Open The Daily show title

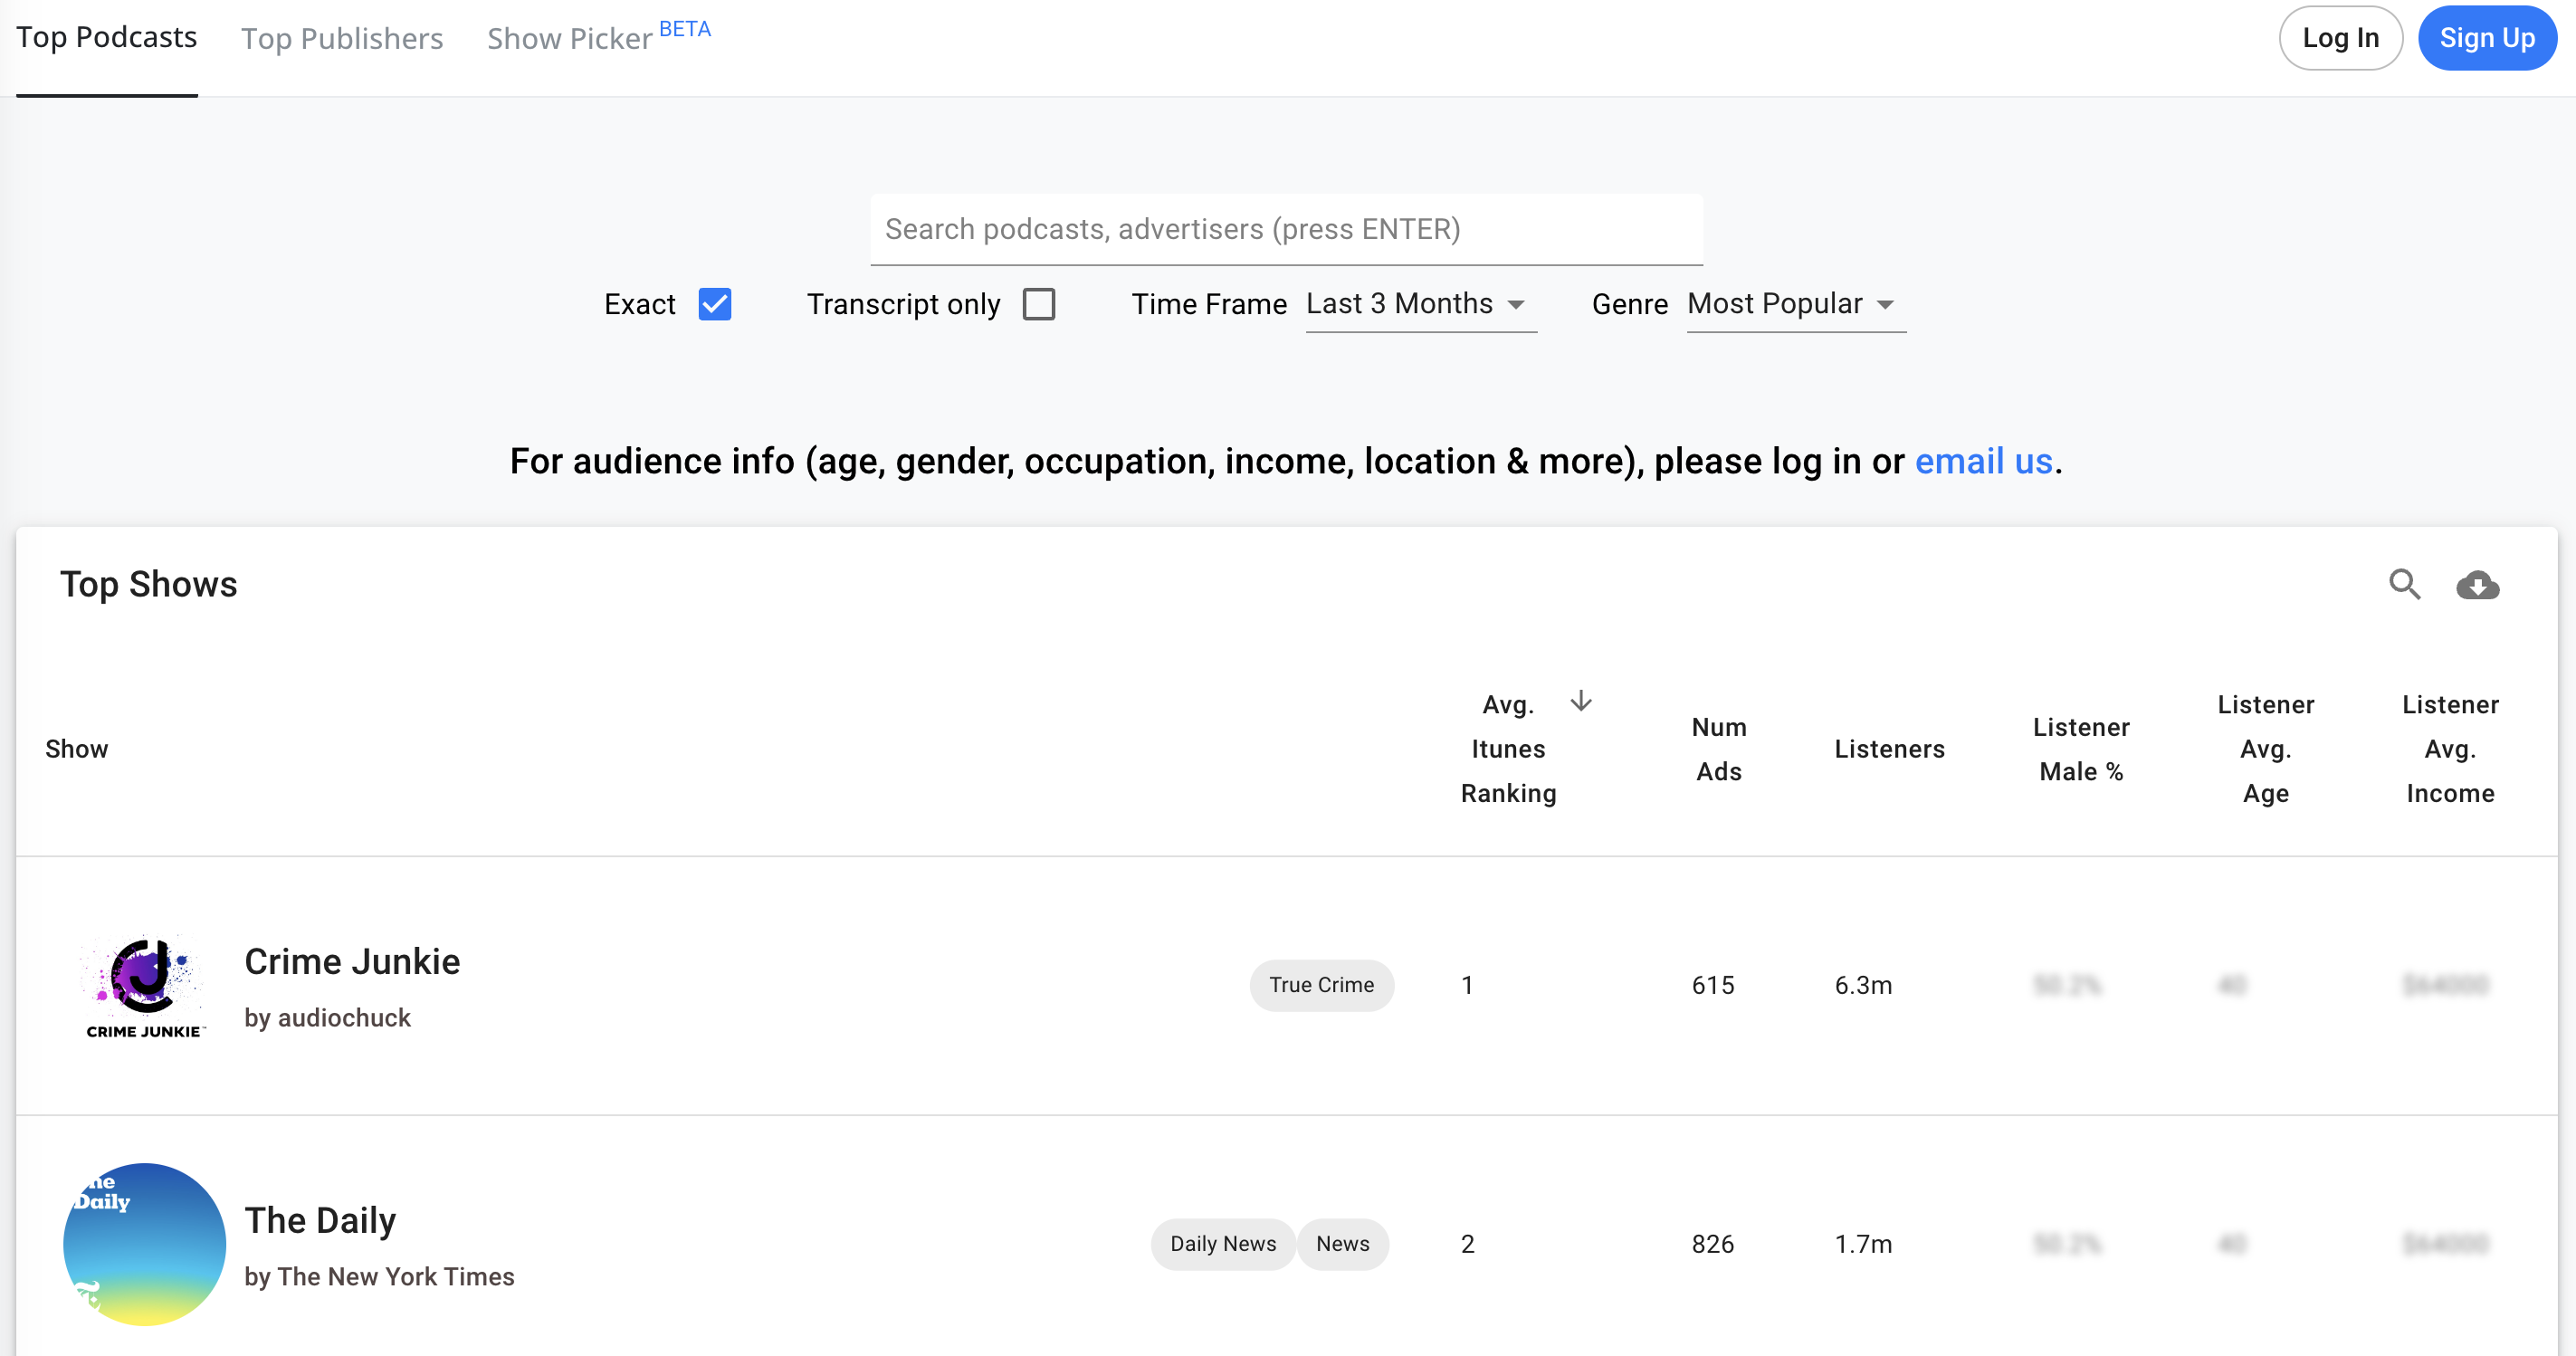coord(320,1221)
